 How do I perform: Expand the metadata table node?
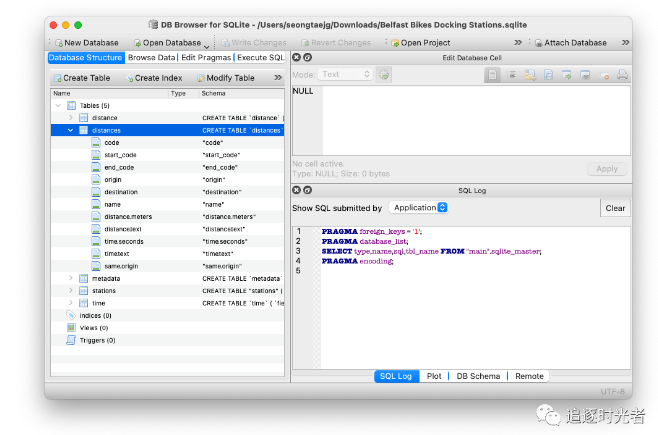[70, 278]
